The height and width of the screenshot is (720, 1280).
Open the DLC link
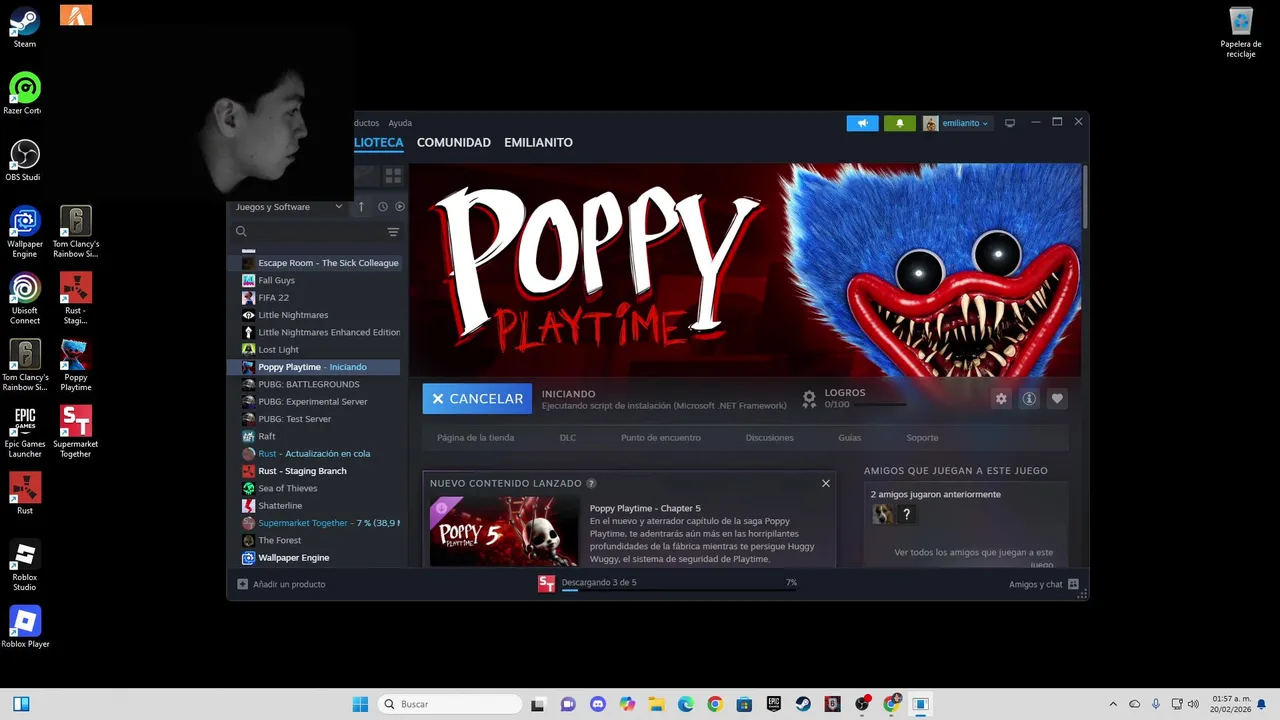coord(568,437)
